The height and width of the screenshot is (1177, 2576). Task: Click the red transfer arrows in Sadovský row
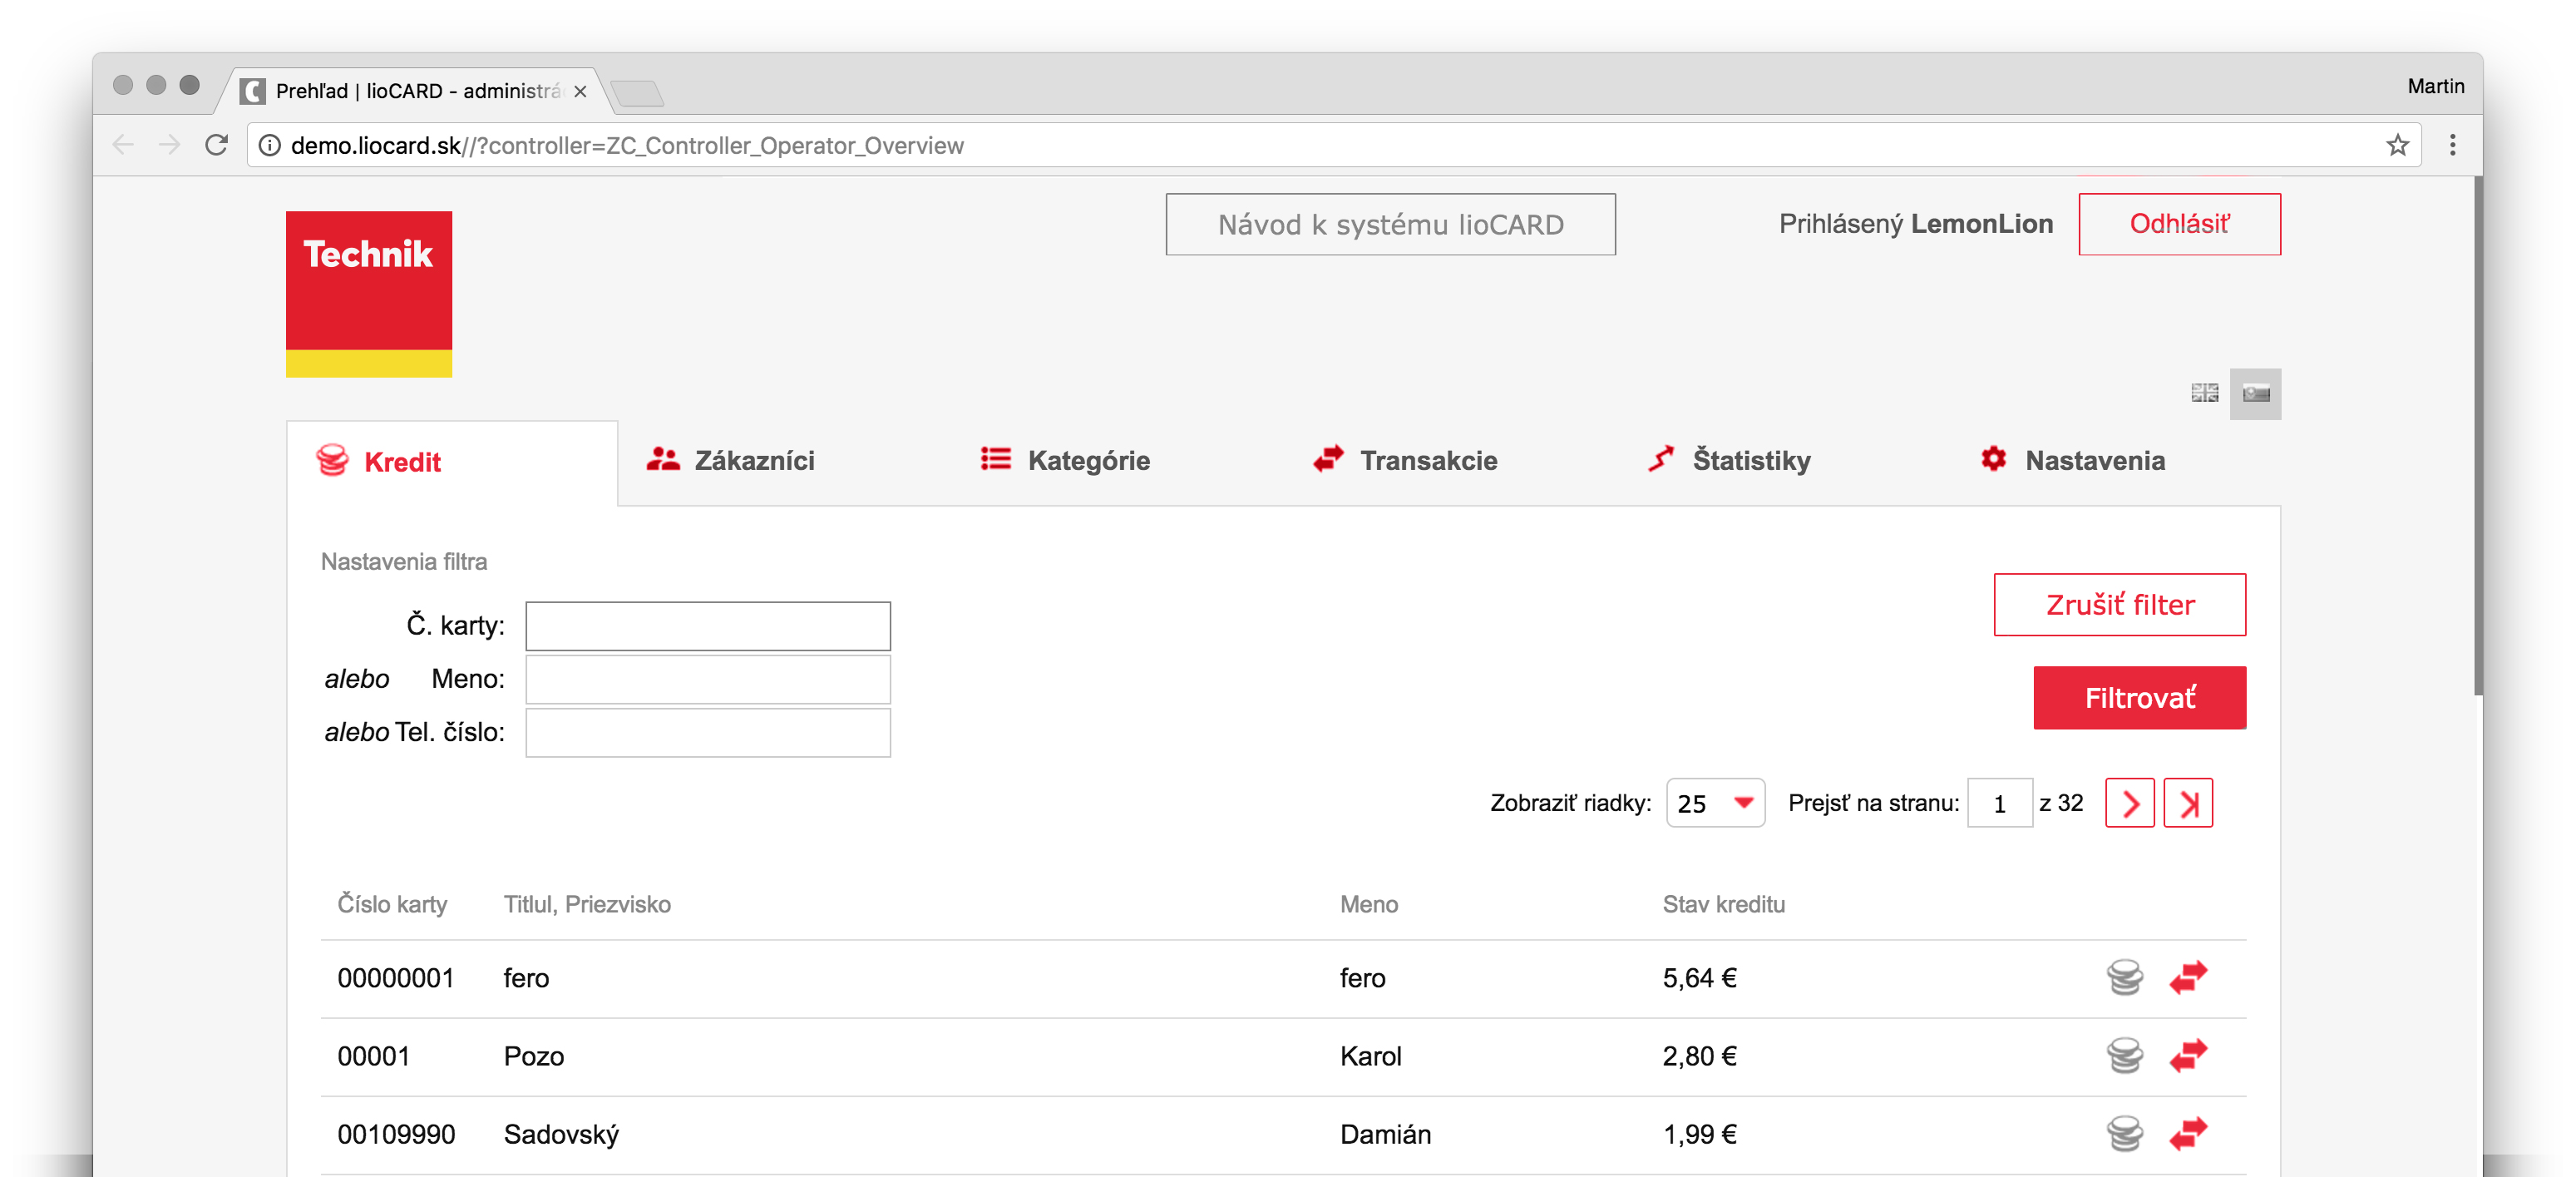coord(2188,1133)
